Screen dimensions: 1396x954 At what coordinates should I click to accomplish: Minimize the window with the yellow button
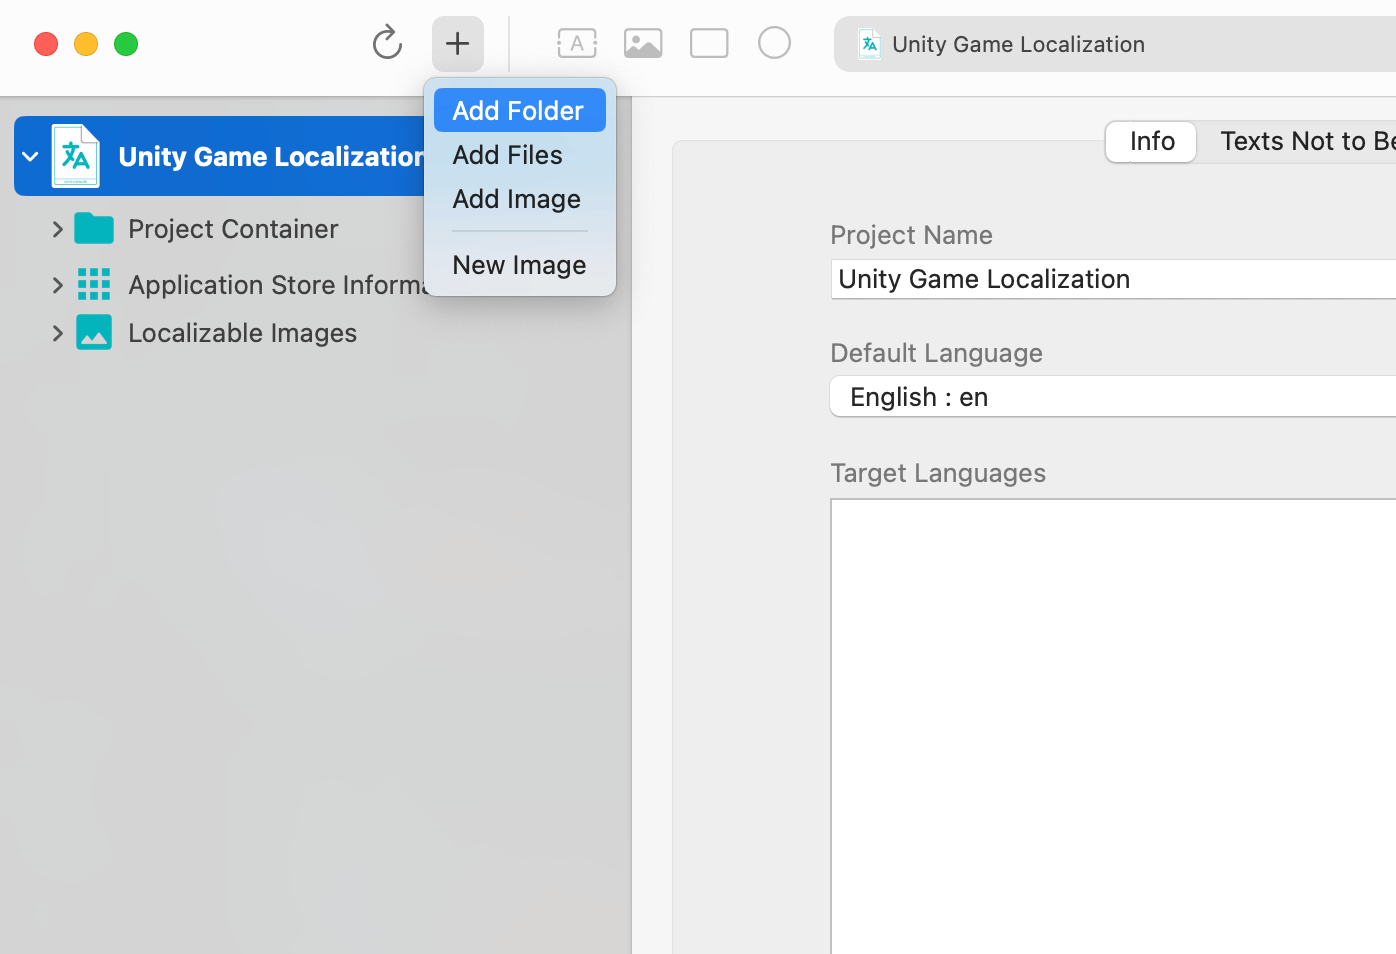tap(86, 44)
